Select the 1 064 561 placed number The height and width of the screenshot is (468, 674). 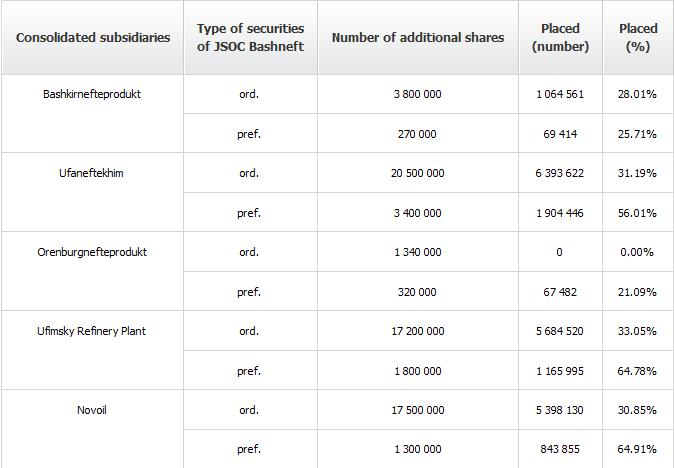[560, 94]
